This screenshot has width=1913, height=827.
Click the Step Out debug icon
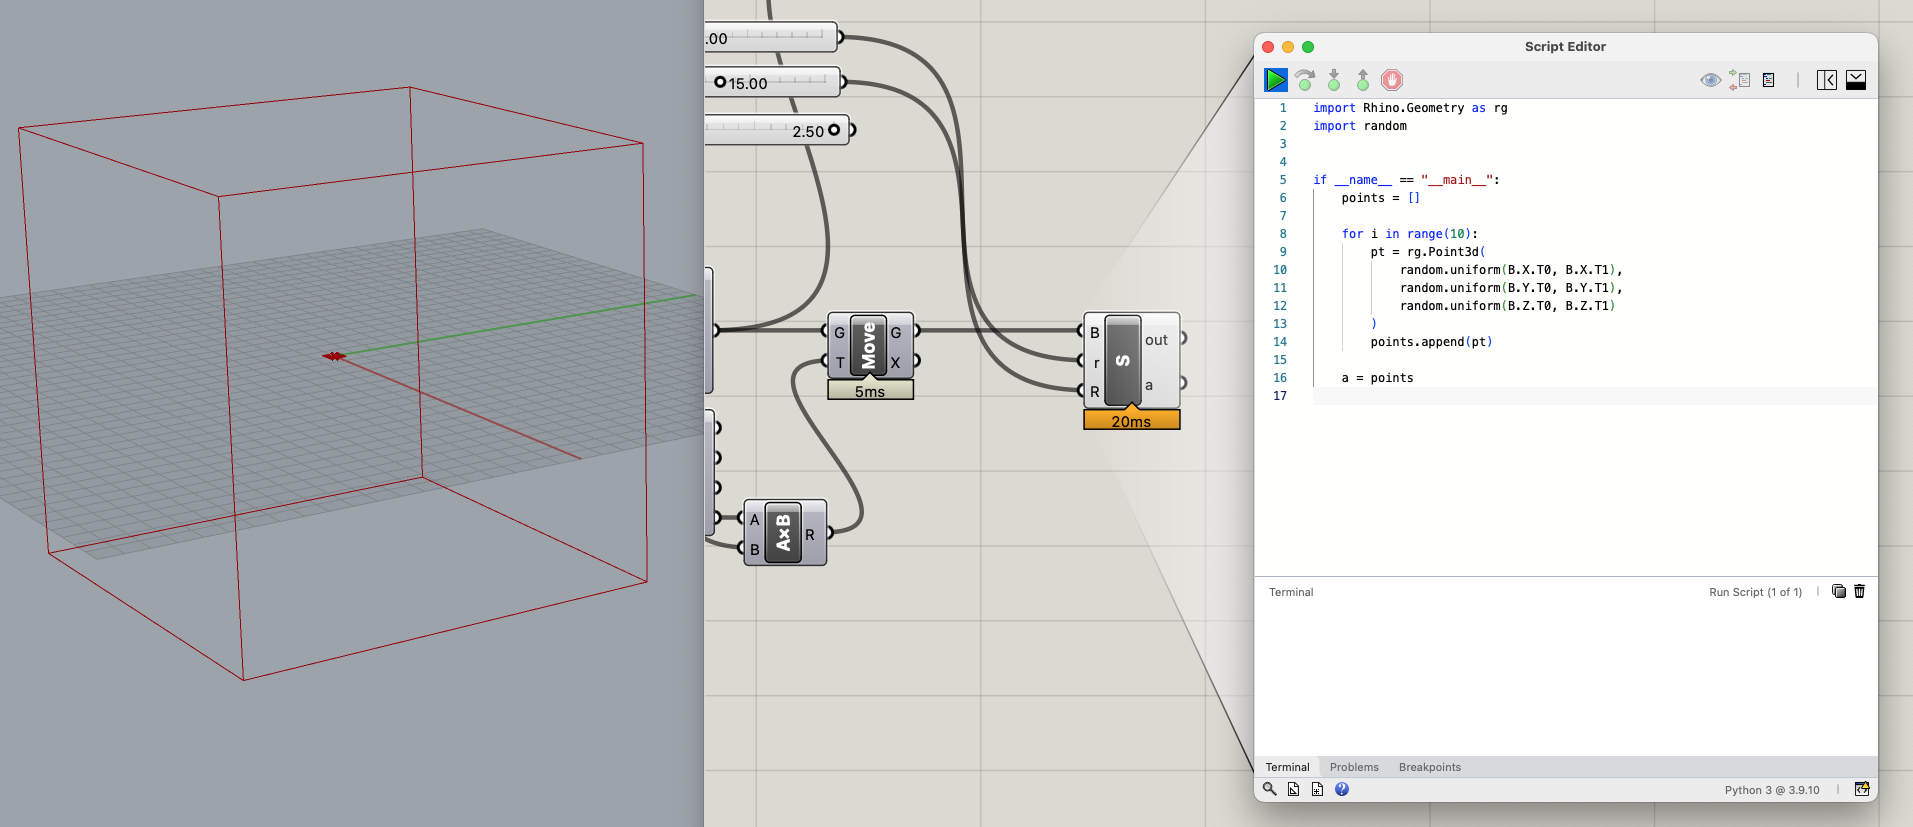[x=1363, y=80]
